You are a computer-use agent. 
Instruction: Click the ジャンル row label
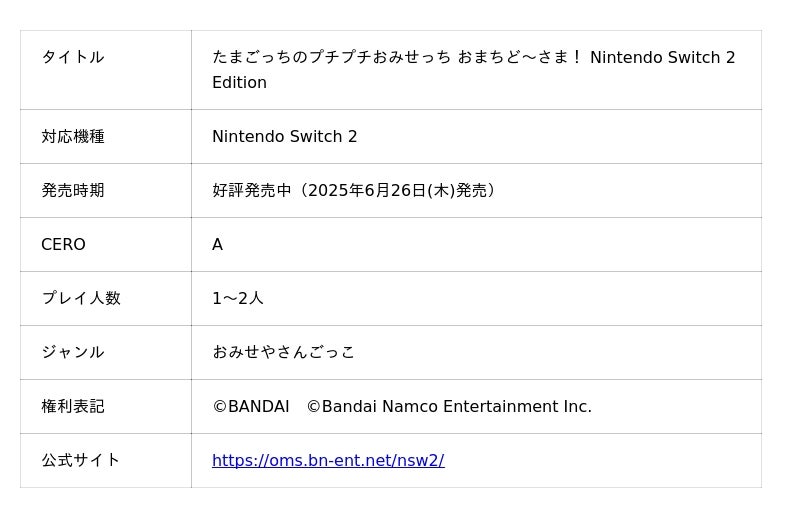click(x=73, y=352)
